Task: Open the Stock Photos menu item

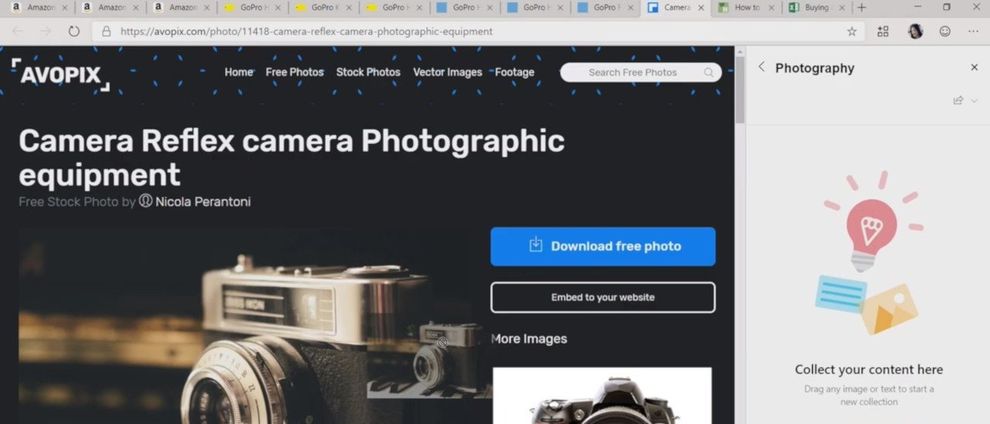Action: click(368, 72)
